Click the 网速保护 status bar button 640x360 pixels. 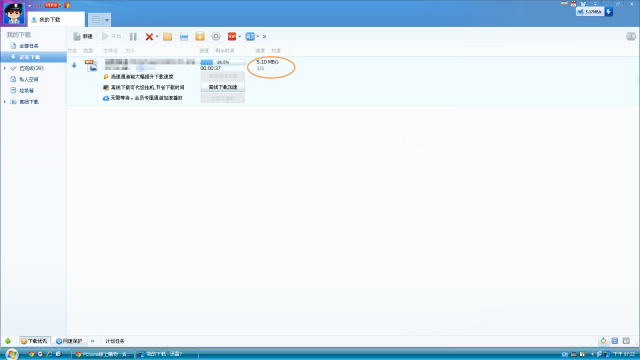[x=69, y=341]
